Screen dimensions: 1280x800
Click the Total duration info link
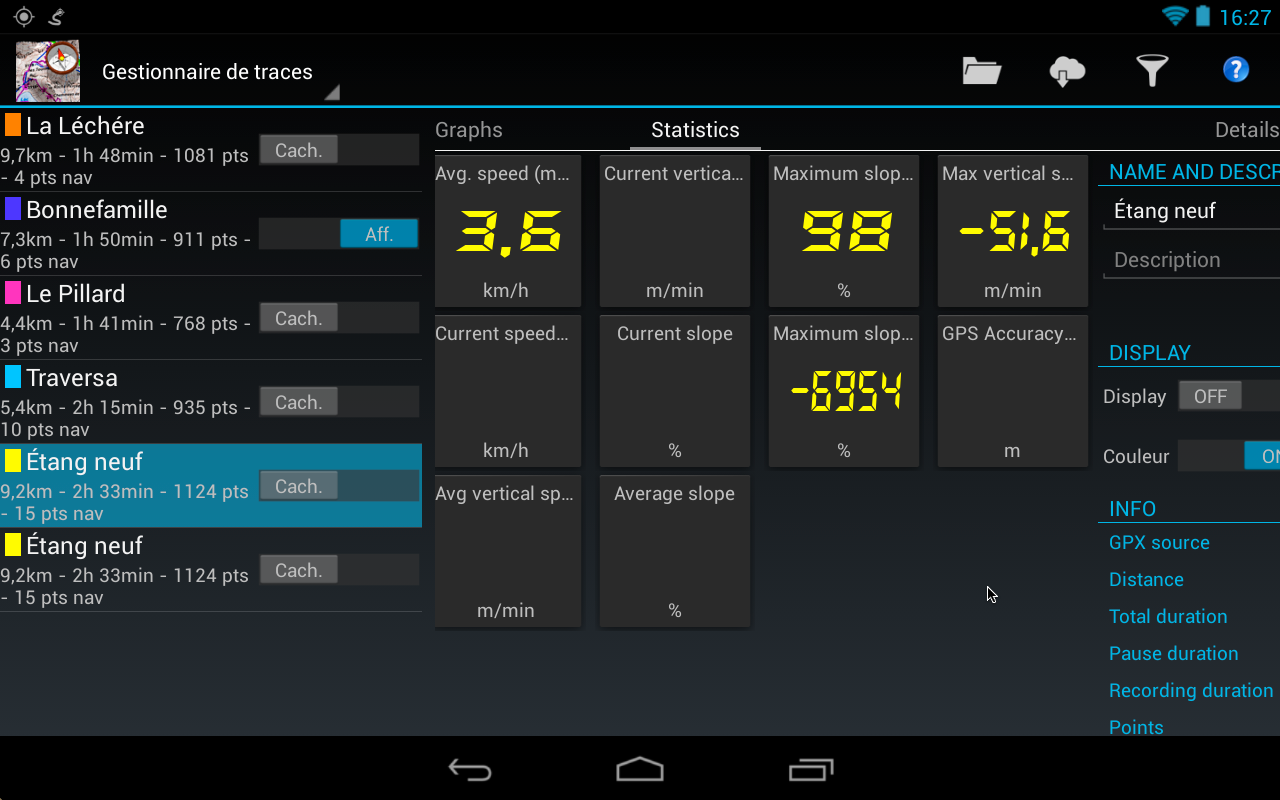pos(1168,617)
